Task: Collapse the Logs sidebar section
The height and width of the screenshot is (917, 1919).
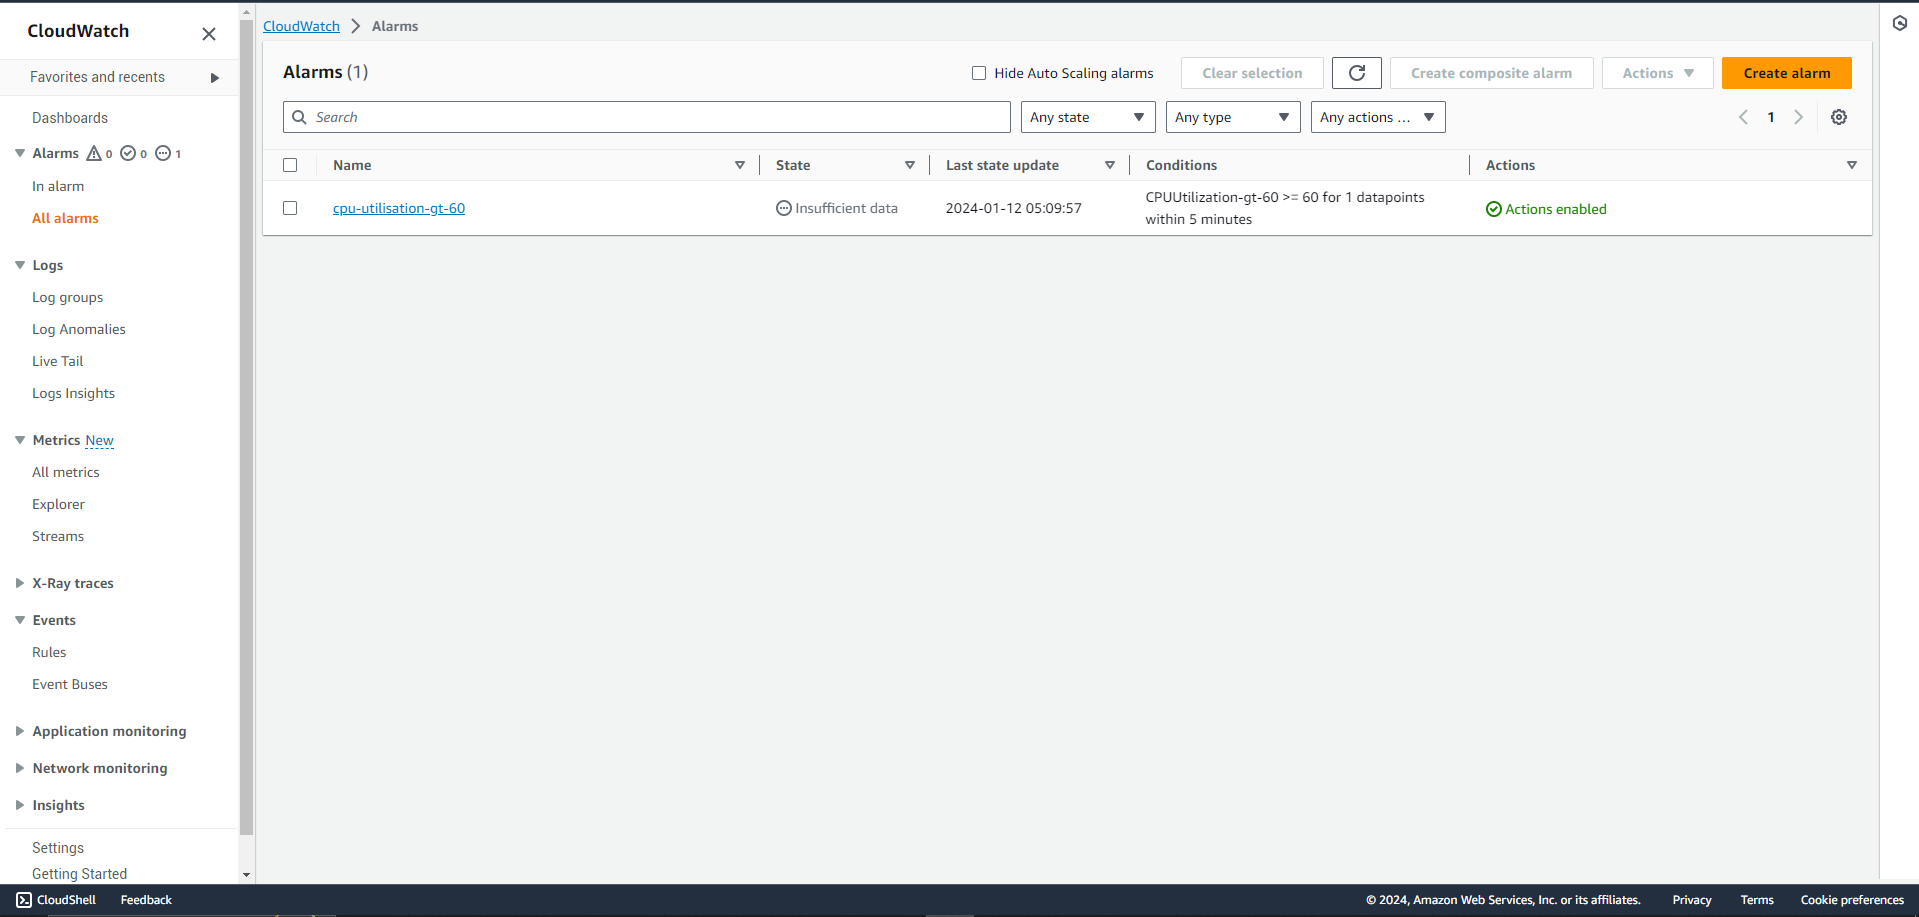Action: pyautogui.click(x=20, y=265)
